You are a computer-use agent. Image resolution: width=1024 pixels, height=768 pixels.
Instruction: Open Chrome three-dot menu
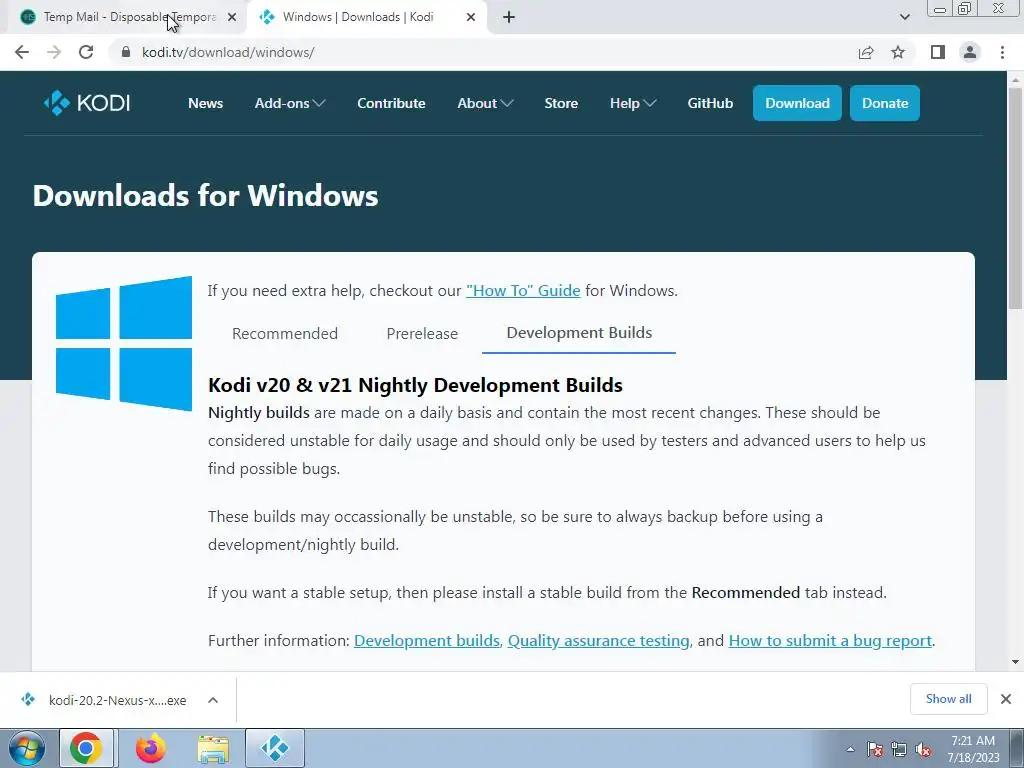[1002, 52]
